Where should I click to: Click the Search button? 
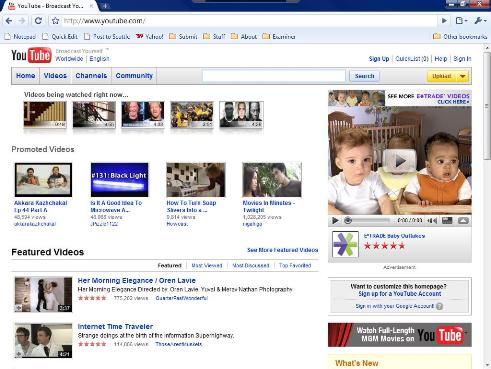pyautogui.click(x=364, y=76)
